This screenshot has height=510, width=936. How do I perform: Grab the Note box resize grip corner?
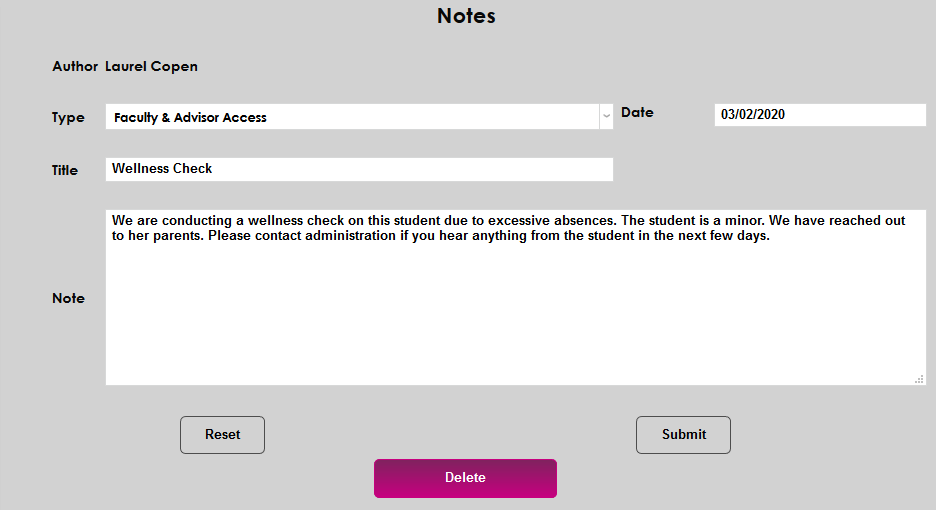pos(919,379)
